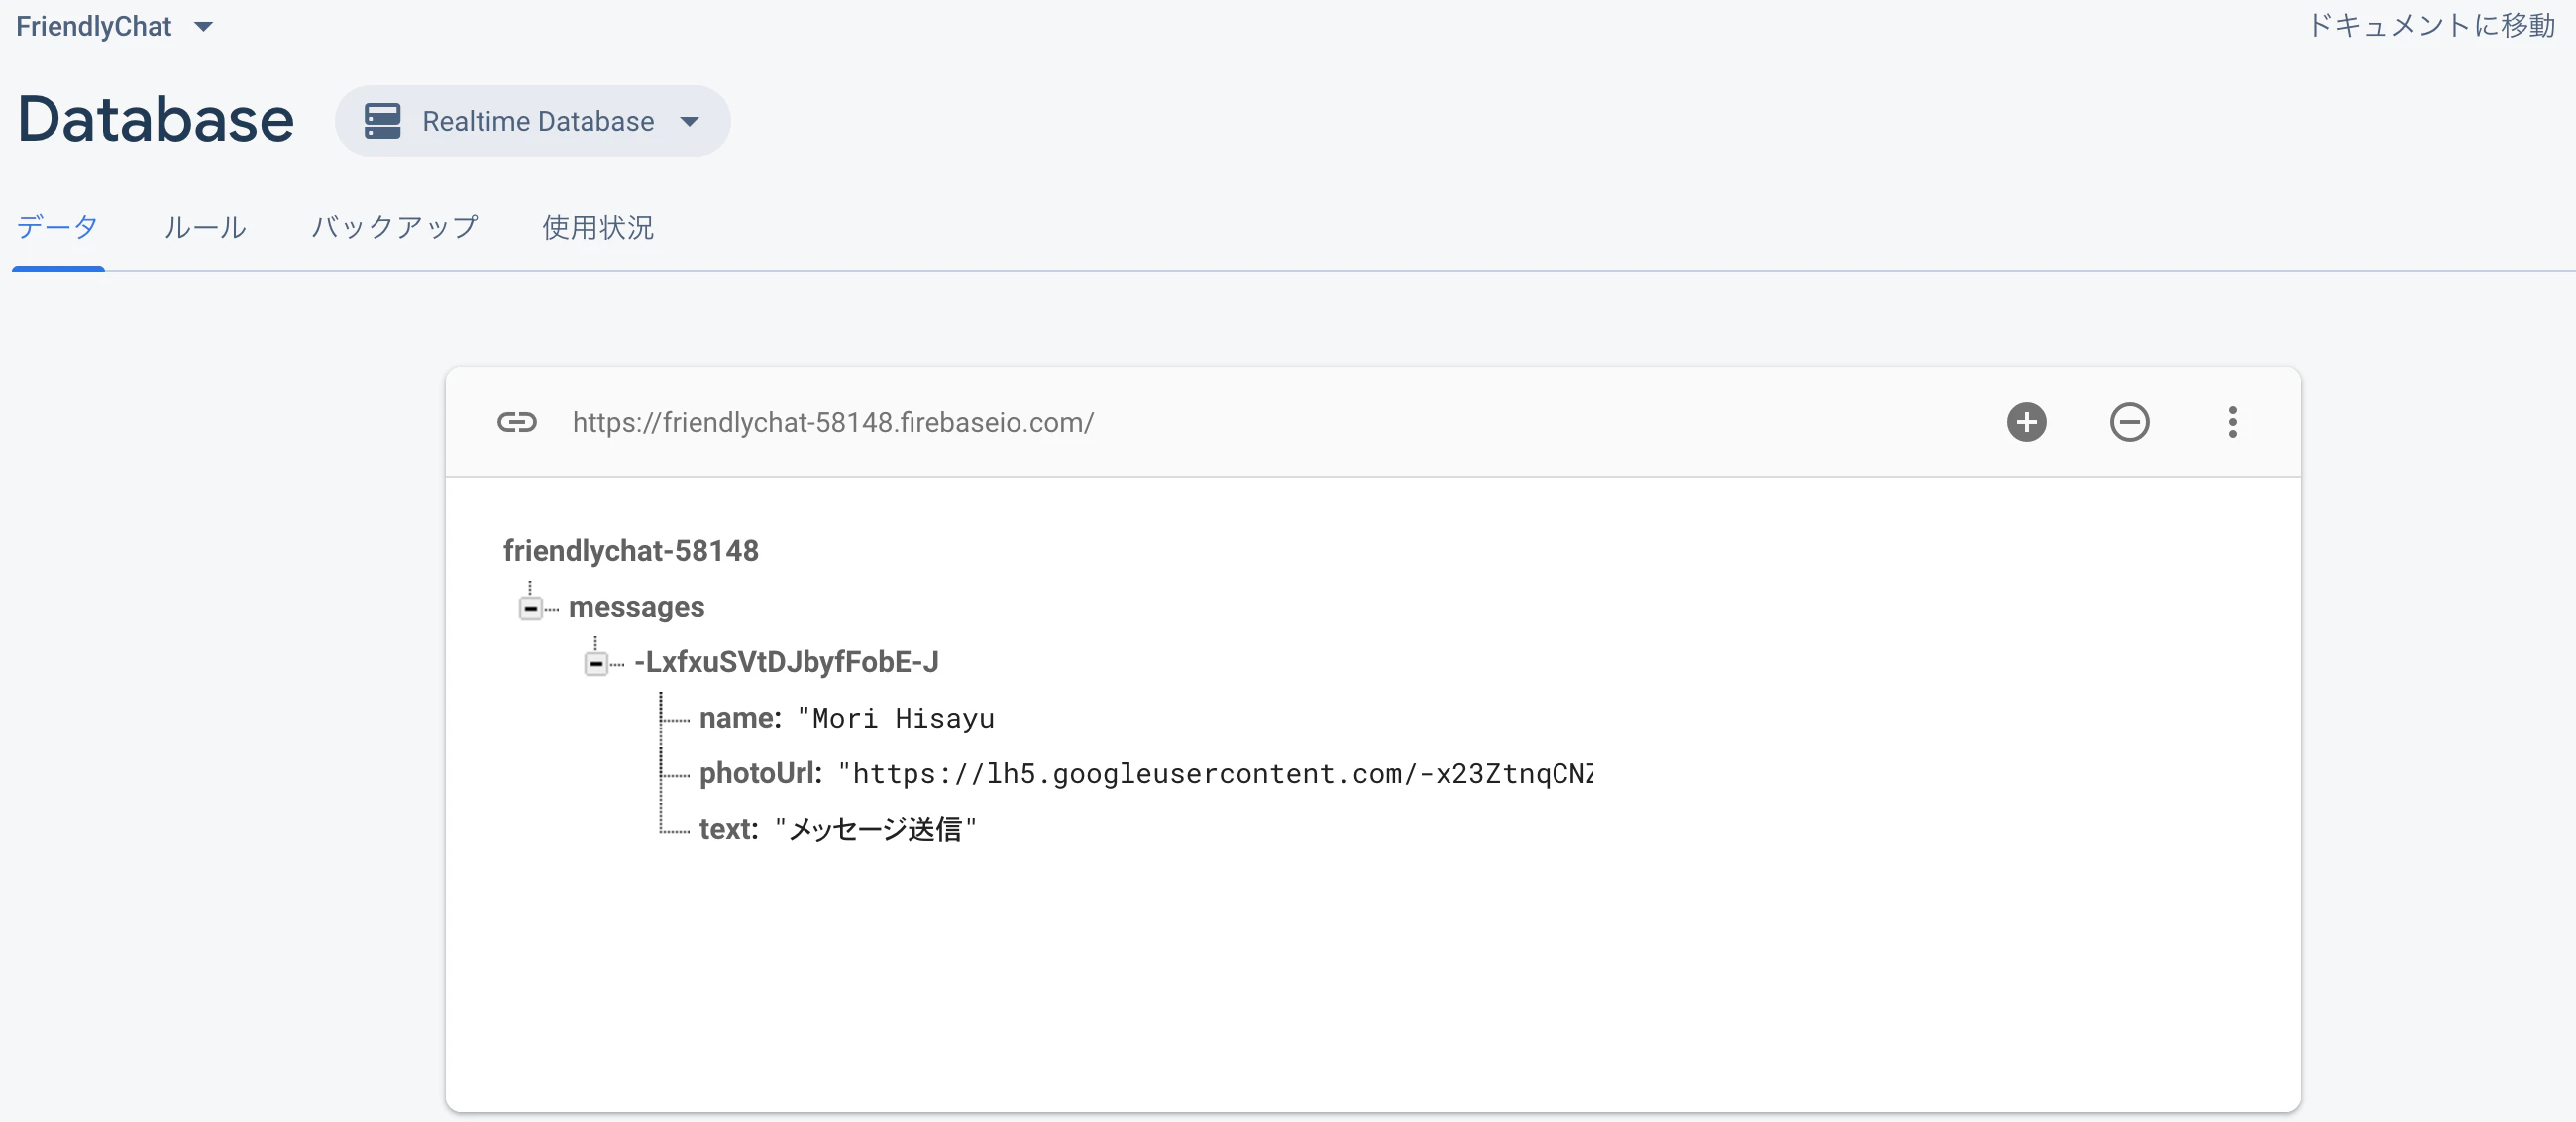The width and height of the screenshot is (2576, 1122).
Task: Select the messages key label
Action: pyautogui.click(x=636, y=607)
